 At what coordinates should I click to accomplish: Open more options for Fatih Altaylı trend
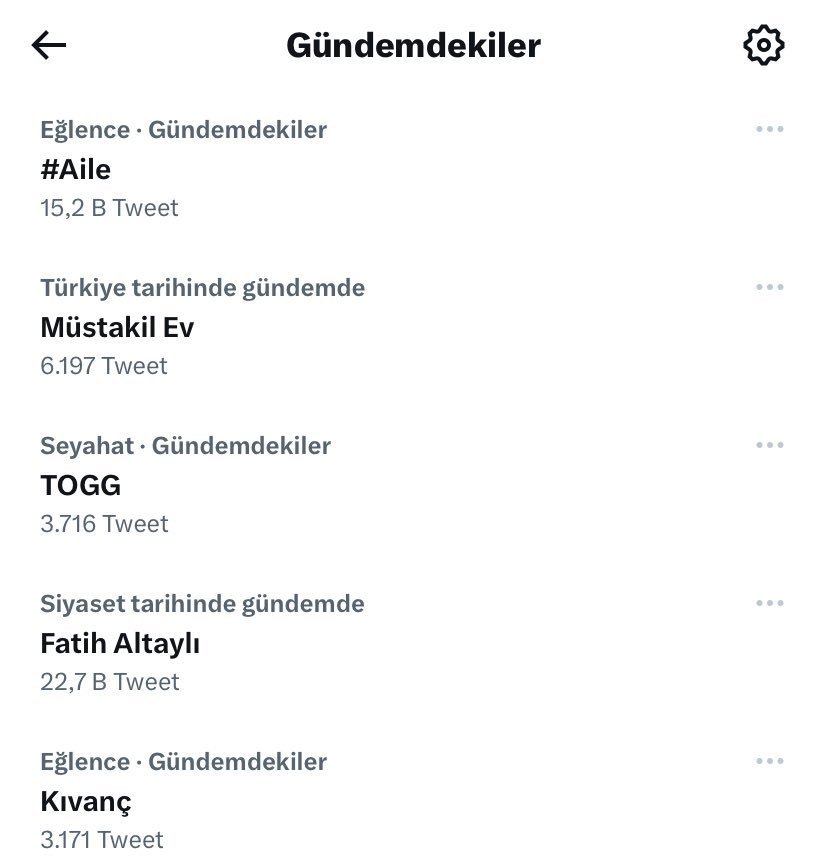pyautogui.click(x=769, y=603)
